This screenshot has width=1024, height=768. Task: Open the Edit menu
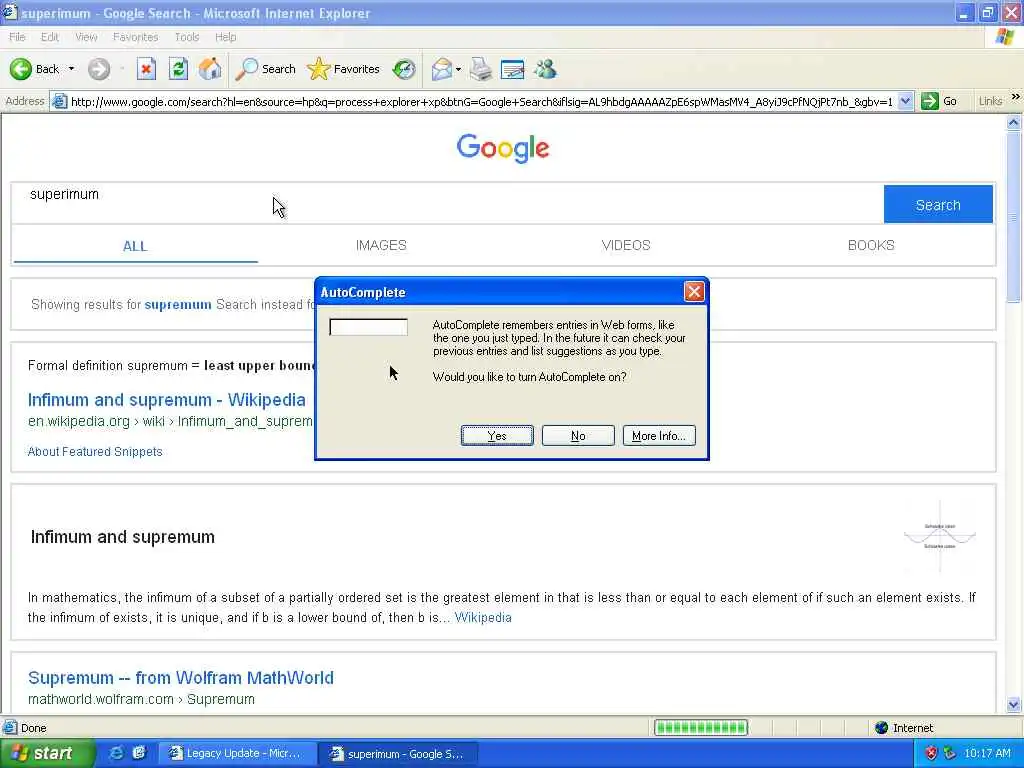pos(50,37)
